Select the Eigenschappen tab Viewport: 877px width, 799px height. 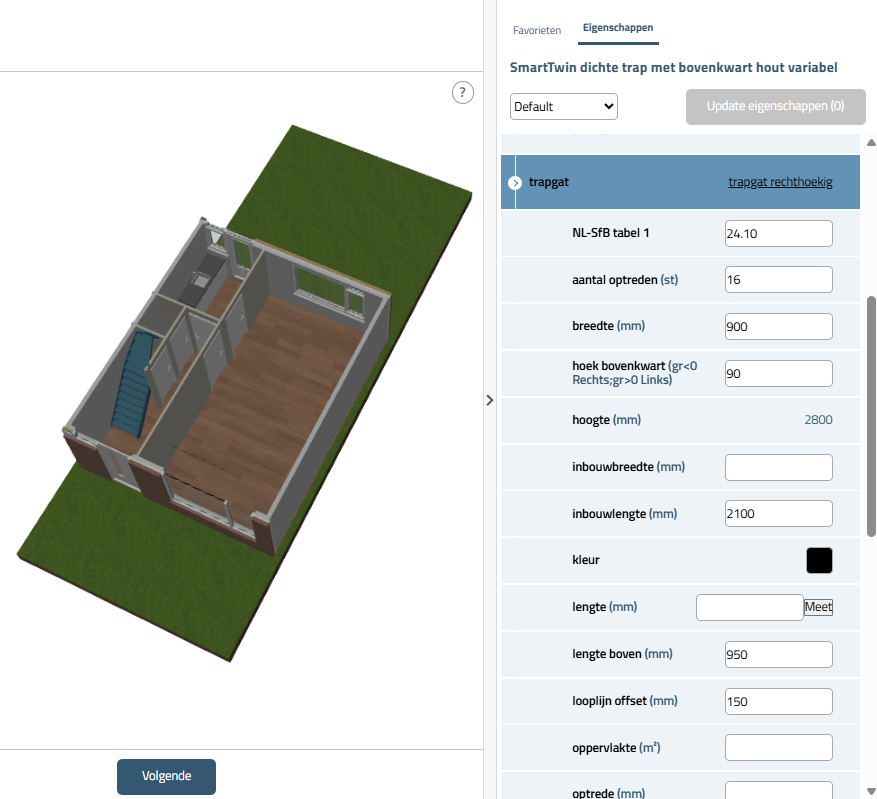618,29
